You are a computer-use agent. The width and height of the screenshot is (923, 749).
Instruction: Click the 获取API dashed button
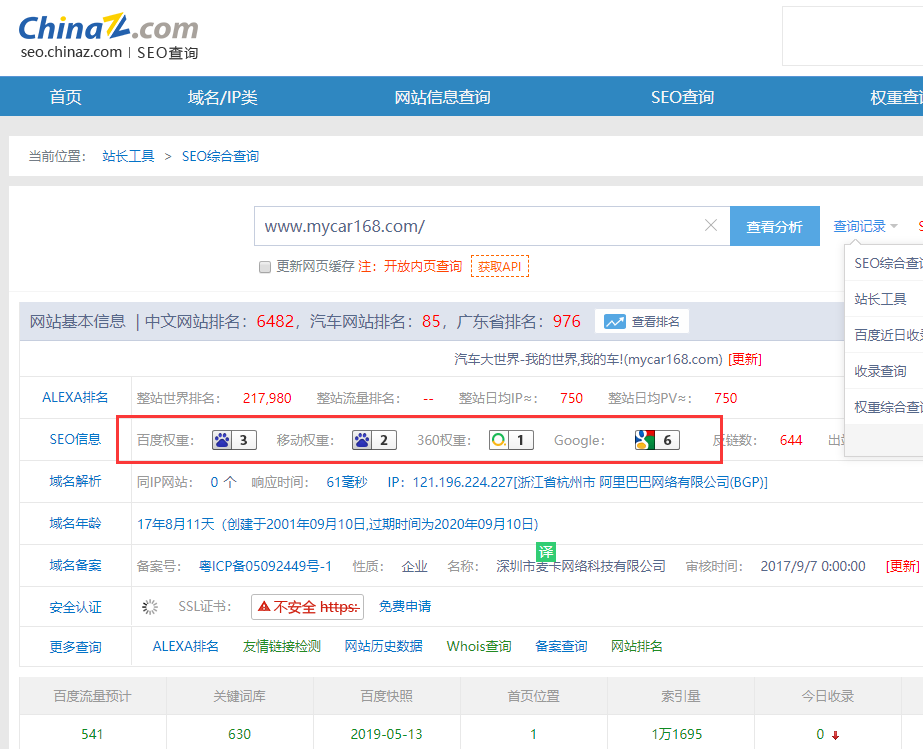tap(500, 266)
